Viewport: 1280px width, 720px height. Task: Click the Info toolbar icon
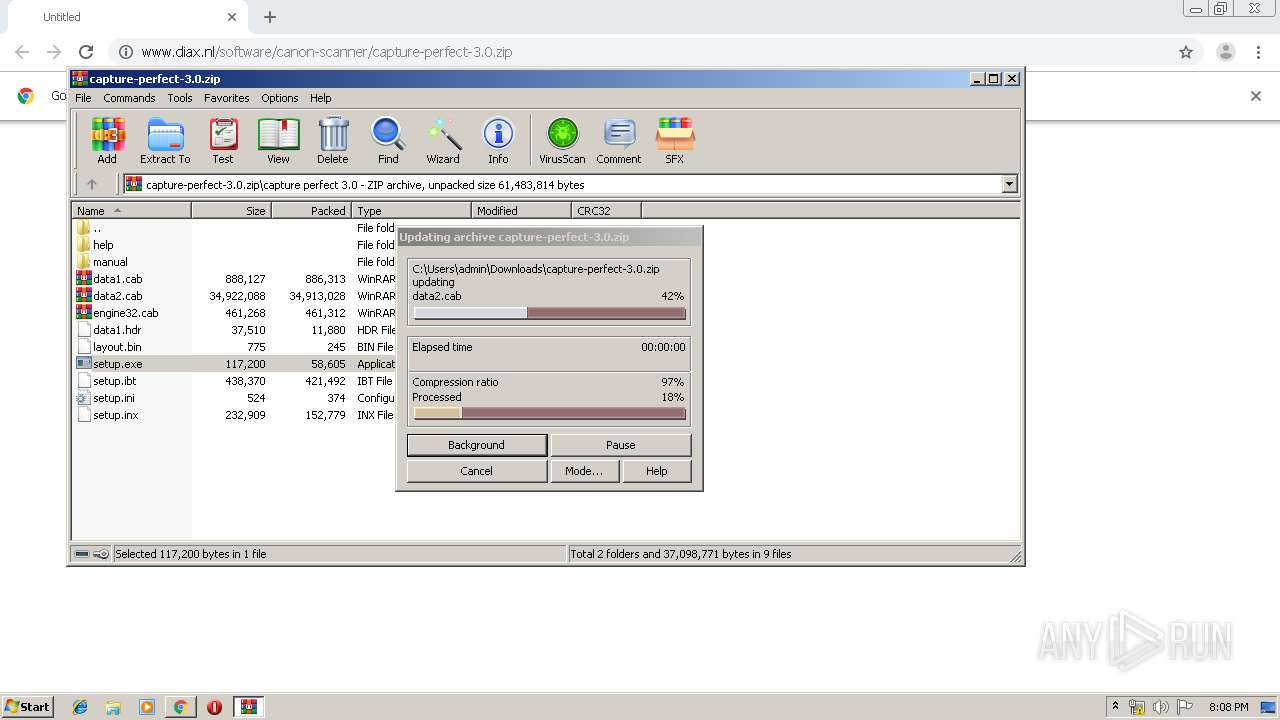tap(498, 141)
